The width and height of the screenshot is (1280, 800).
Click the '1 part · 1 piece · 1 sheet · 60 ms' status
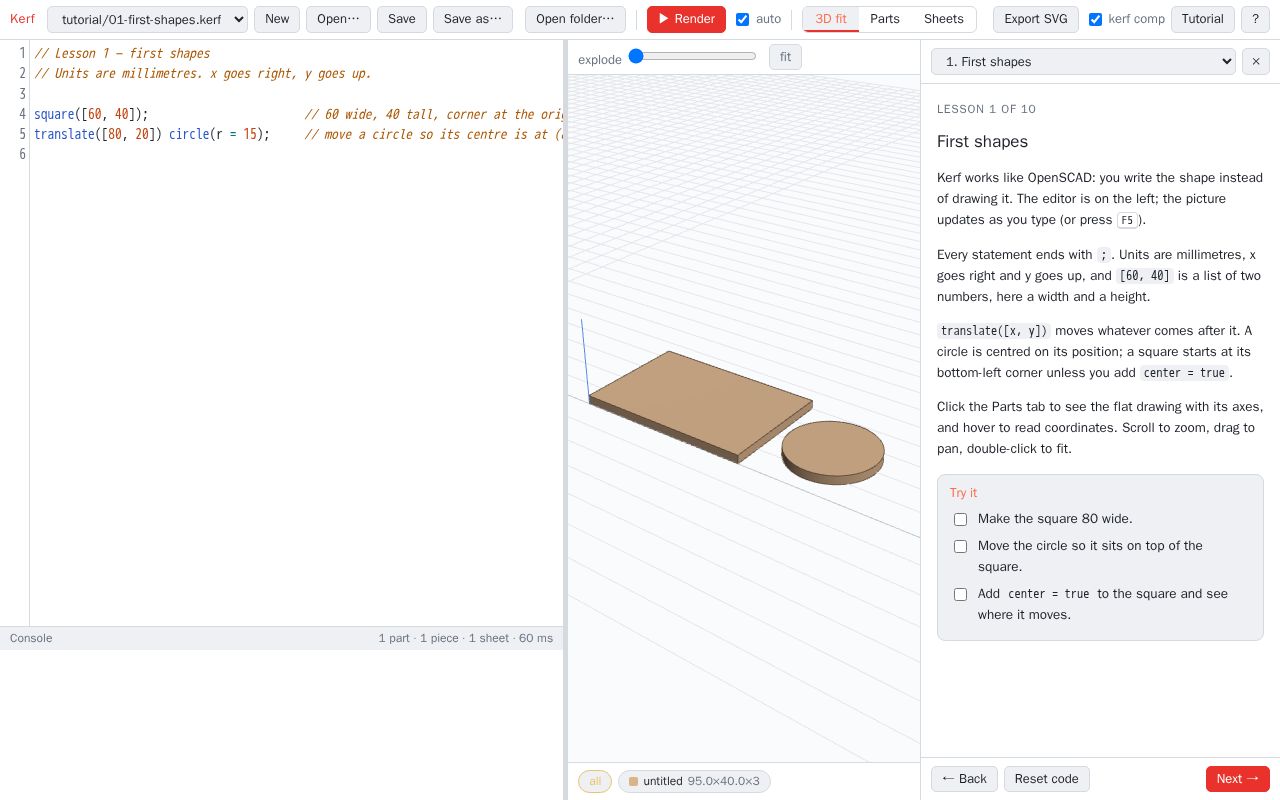(465, 638)
